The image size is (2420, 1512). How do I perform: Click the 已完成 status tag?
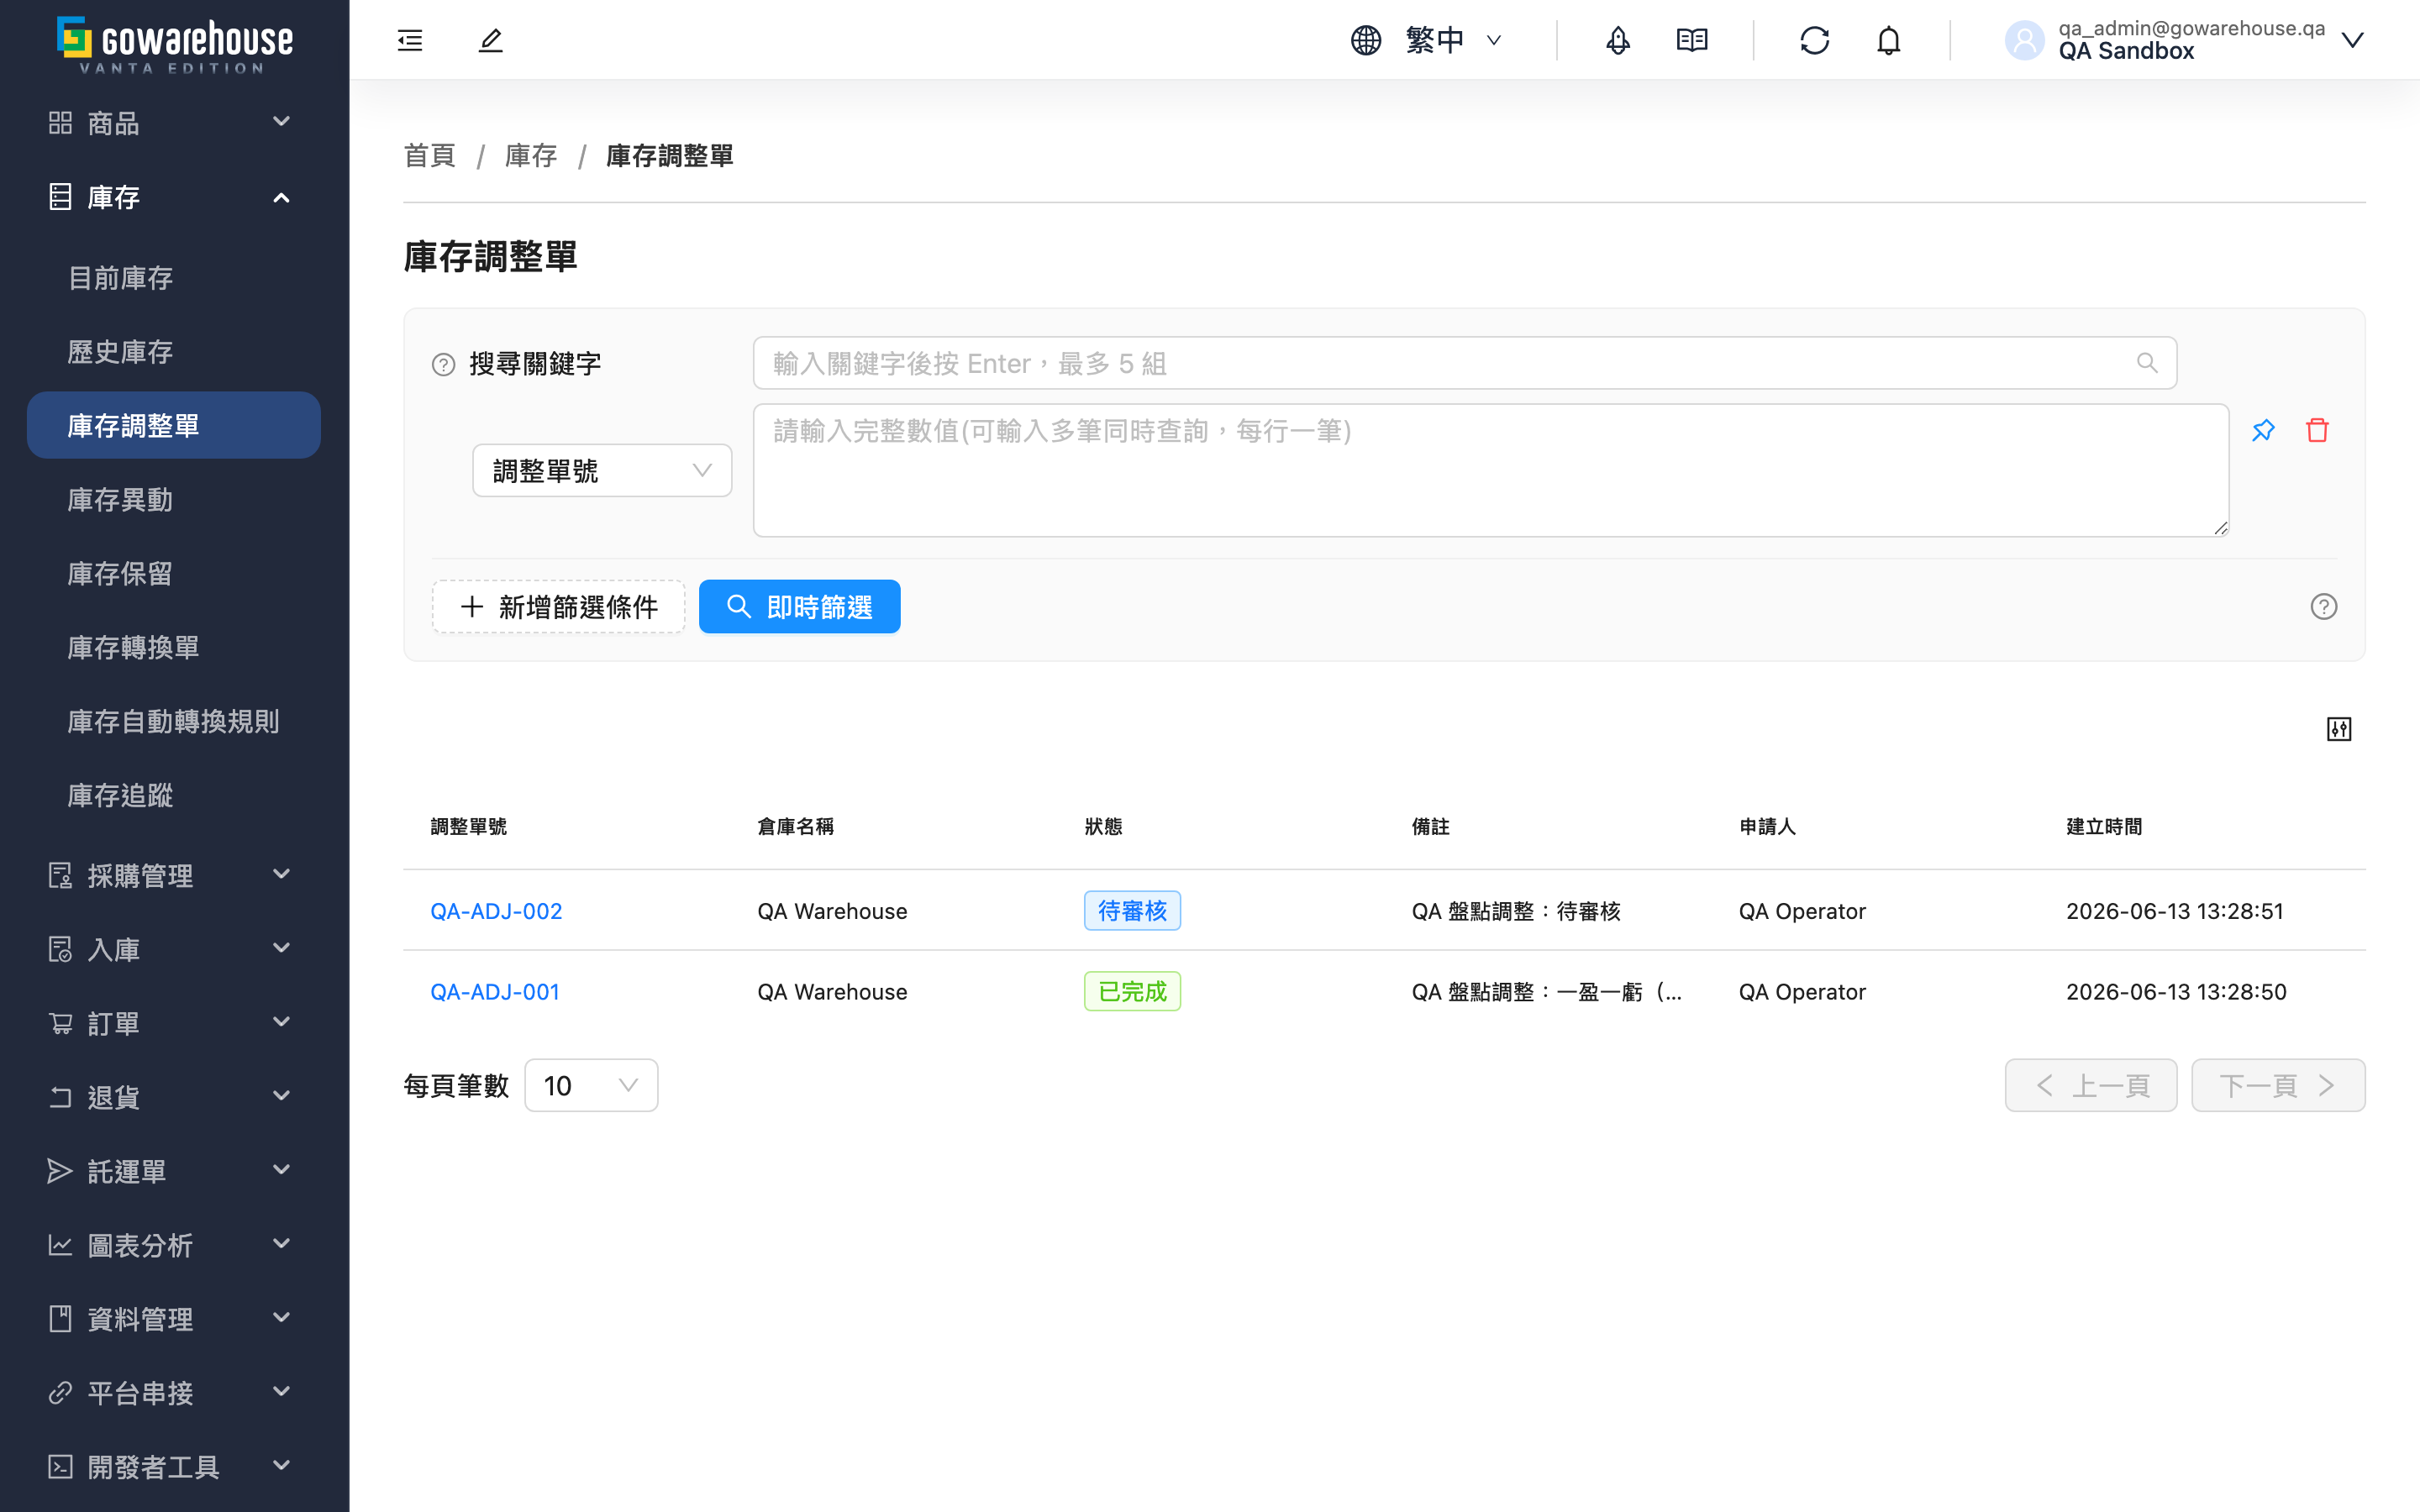1132,992
